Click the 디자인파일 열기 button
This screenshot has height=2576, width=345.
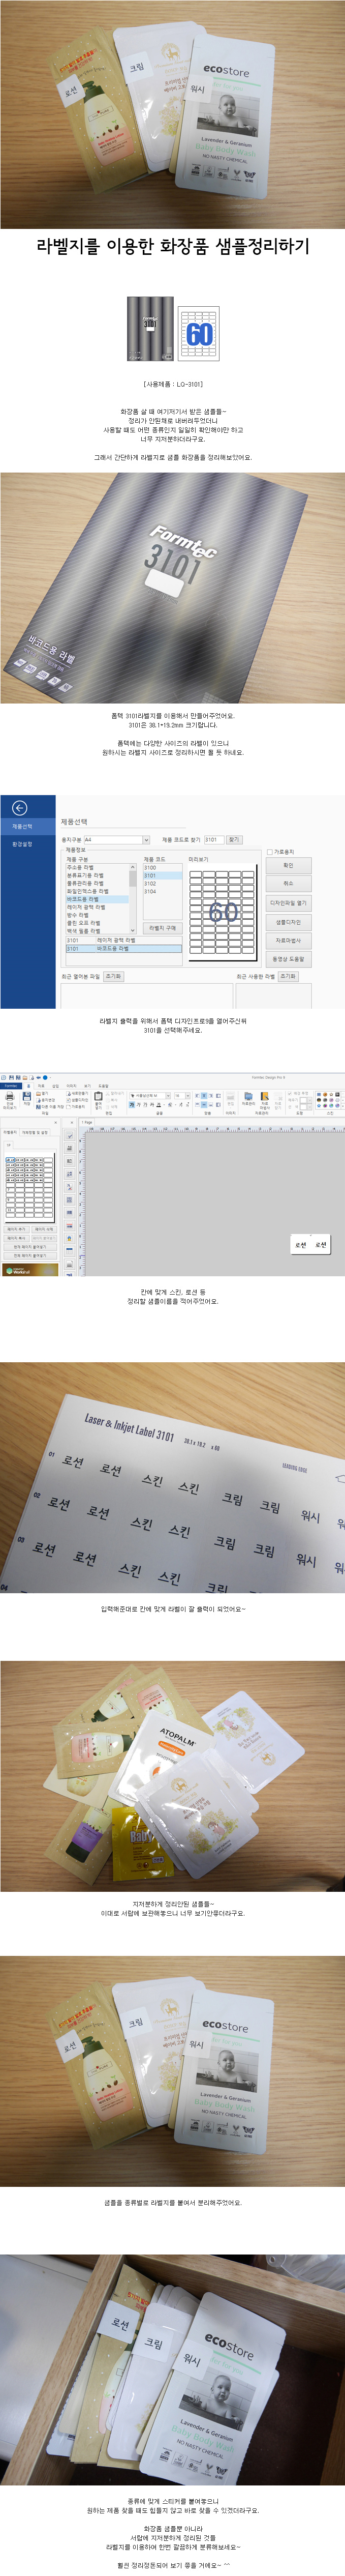288,903
